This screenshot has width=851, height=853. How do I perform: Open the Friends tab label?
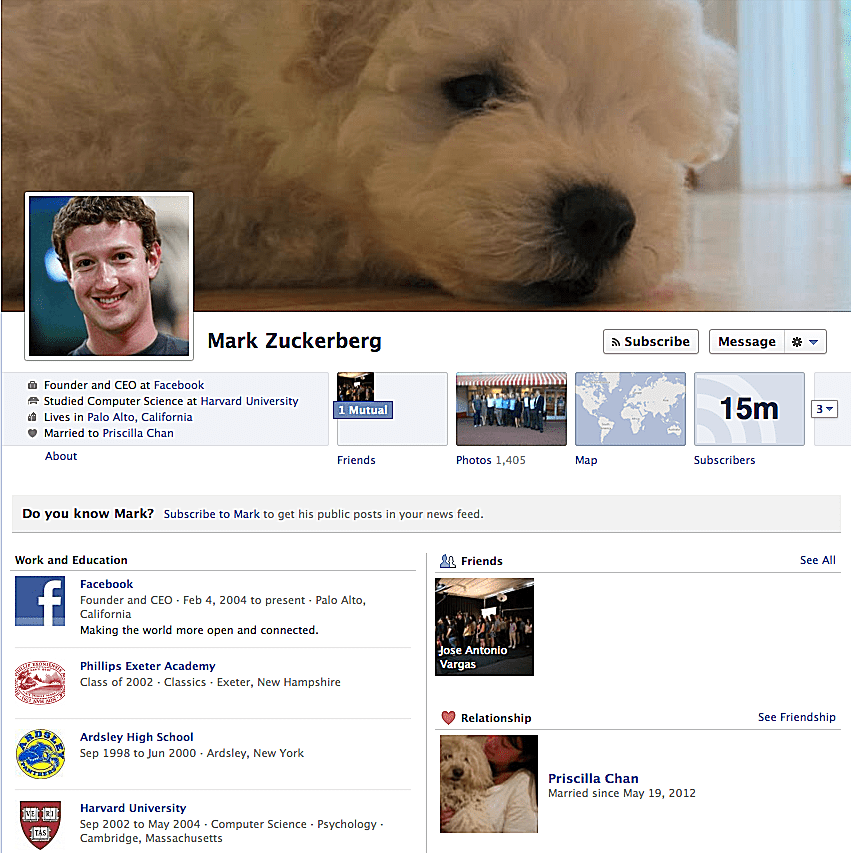click(x=356, y=460)
